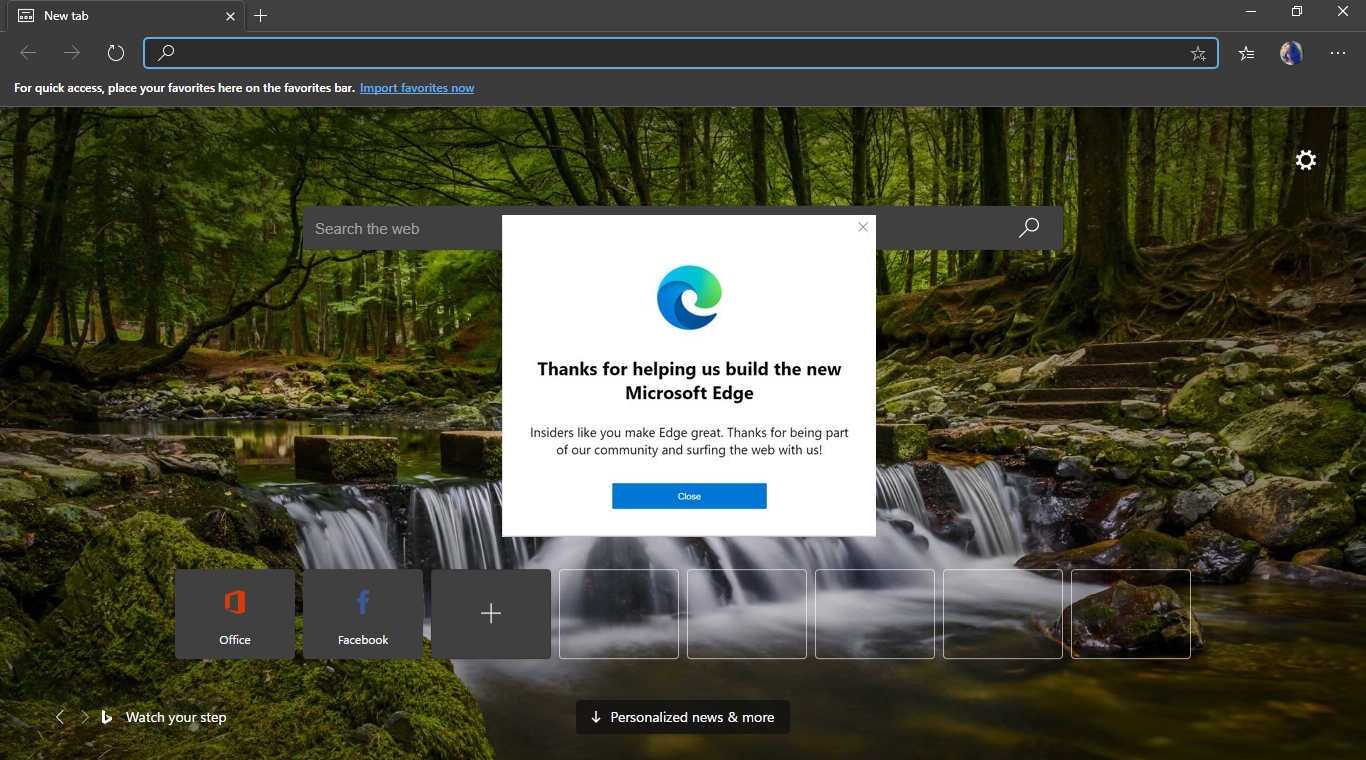Show next background image arrow
This screenshot has height=760, width=1366.
point(85,717)
